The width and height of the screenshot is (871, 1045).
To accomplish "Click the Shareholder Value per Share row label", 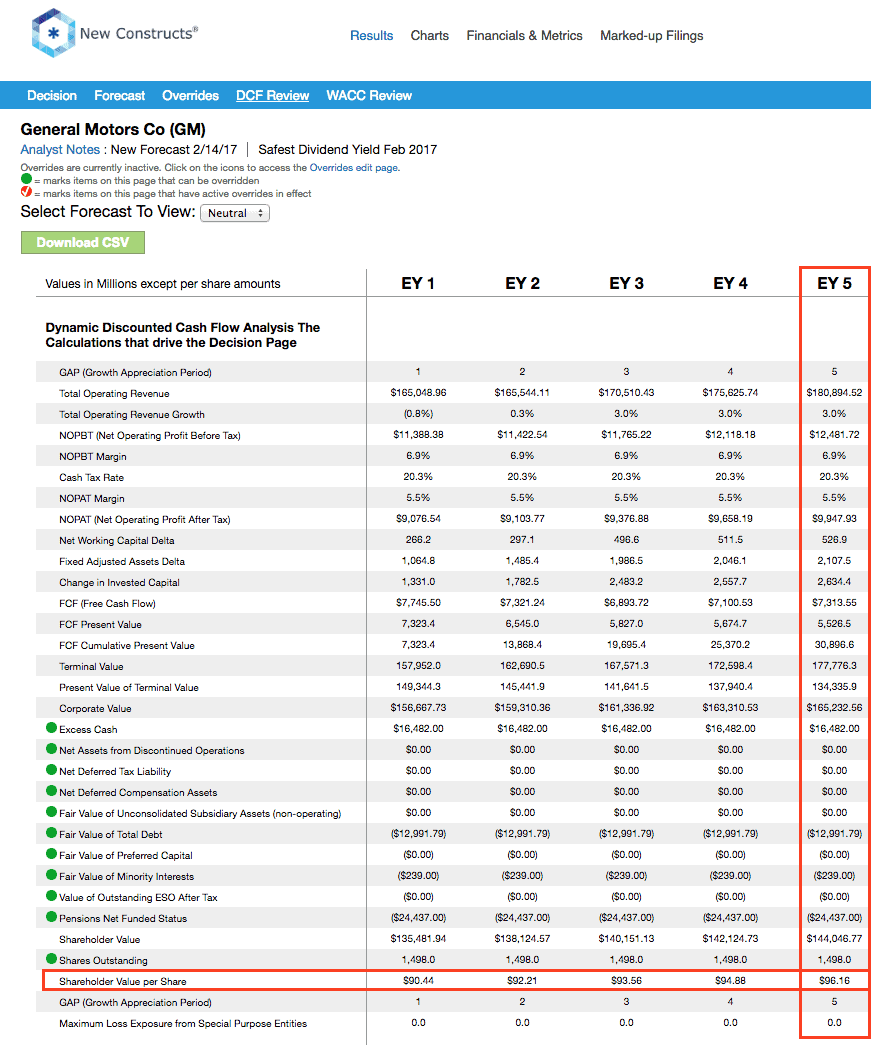I will 123,982.
